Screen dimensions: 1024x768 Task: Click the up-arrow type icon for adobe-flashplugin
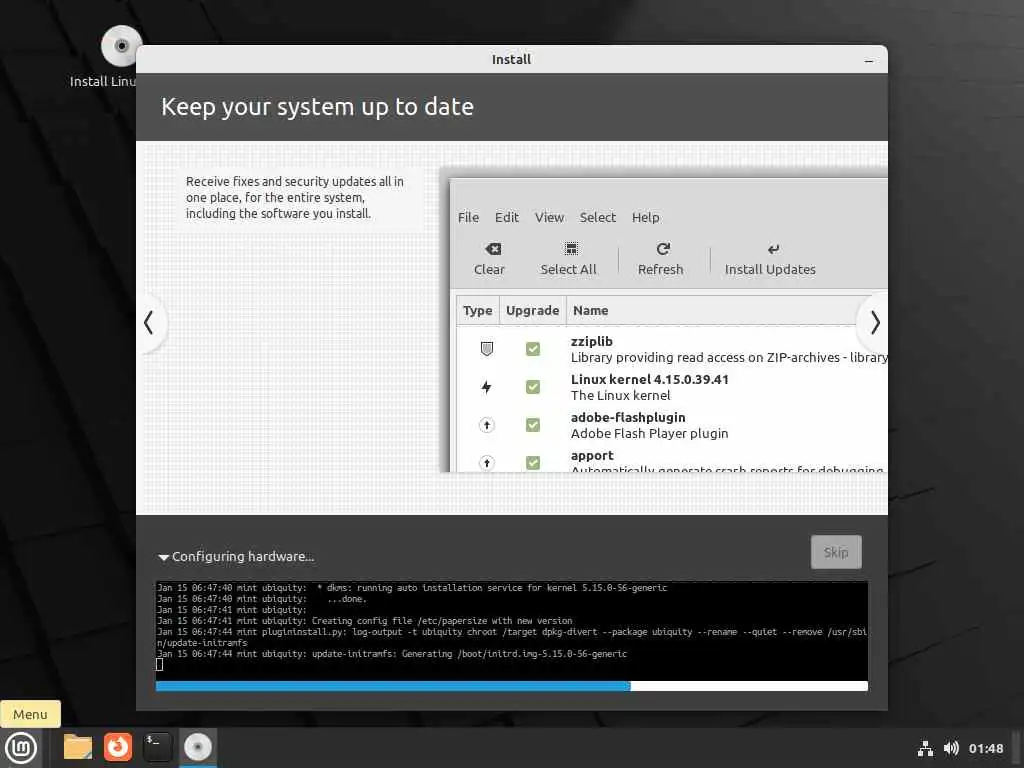click(487, 425)
